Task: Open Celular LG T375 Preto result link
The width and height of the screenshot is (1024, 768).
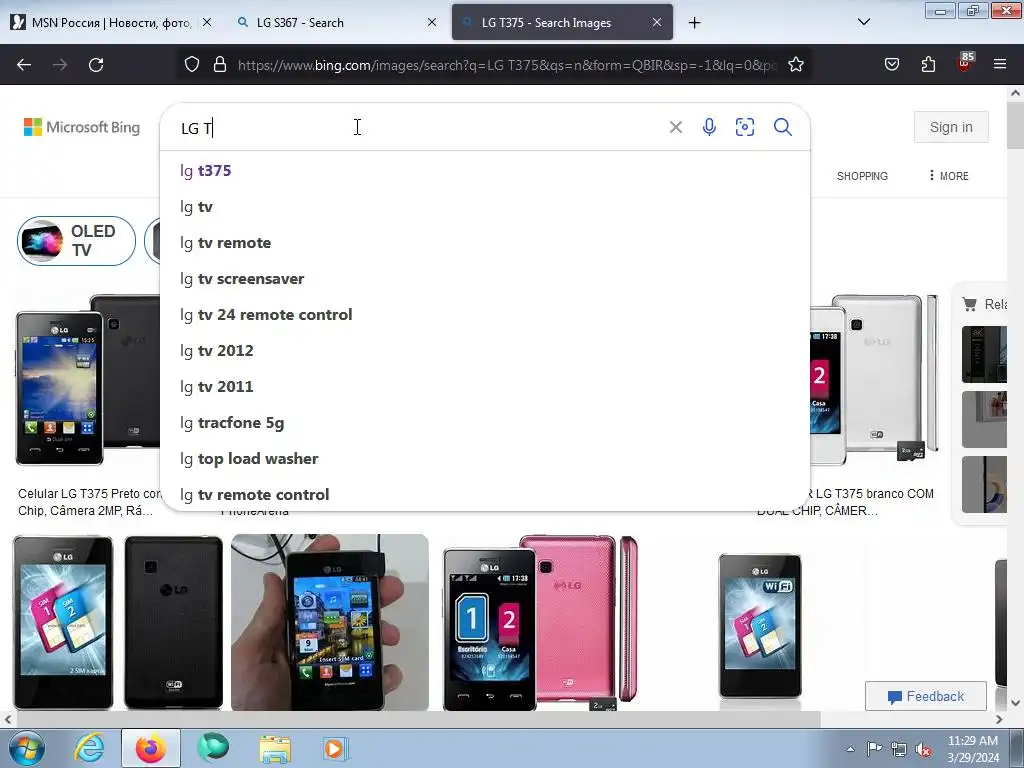Action: click(89, 502)
